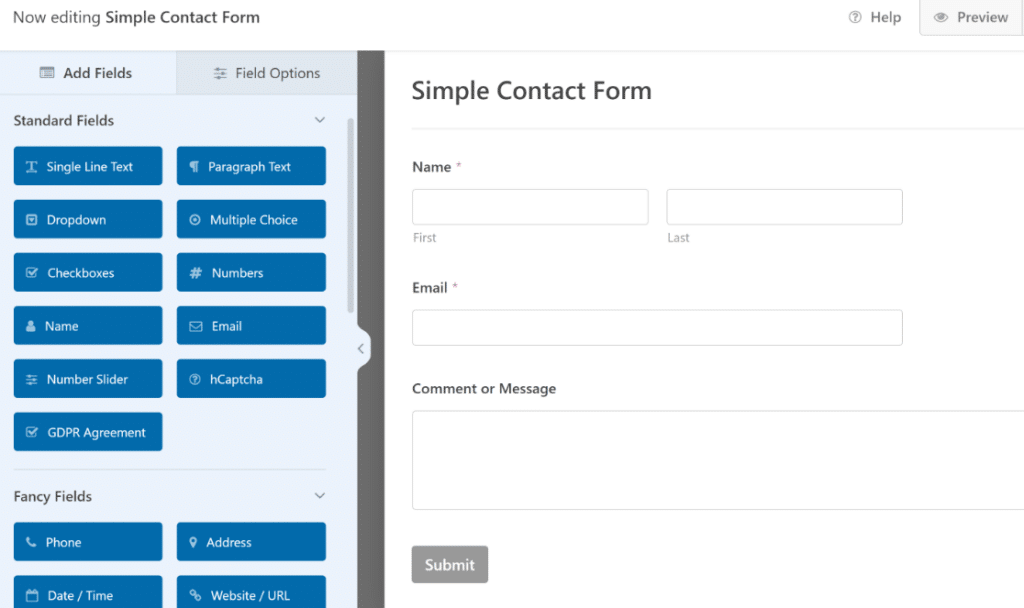Add a GDPR Agreement field
The image size is (1024, 608).
[87, 431]
